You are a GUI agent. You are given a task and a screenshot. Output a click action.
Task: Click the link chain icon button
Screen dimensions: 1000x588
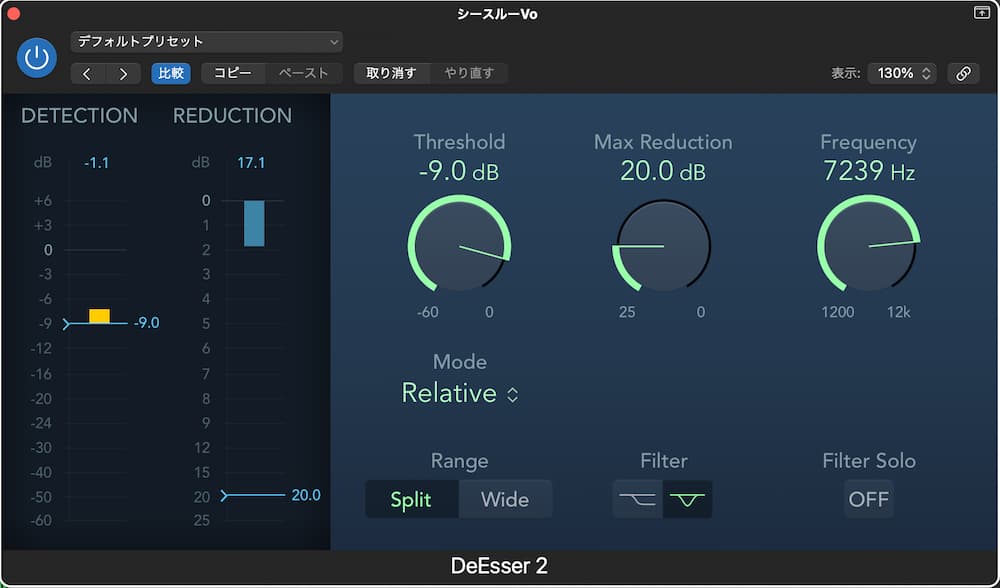pyautogui.click(x=963, y=73)
